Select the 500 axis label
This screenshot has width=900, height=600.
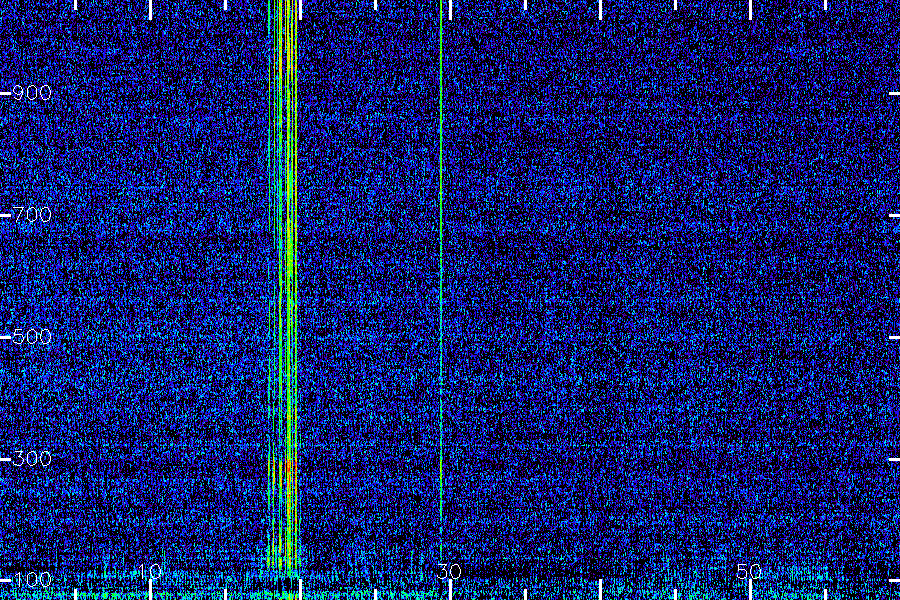pyautogui.click(x=32, y=336)
